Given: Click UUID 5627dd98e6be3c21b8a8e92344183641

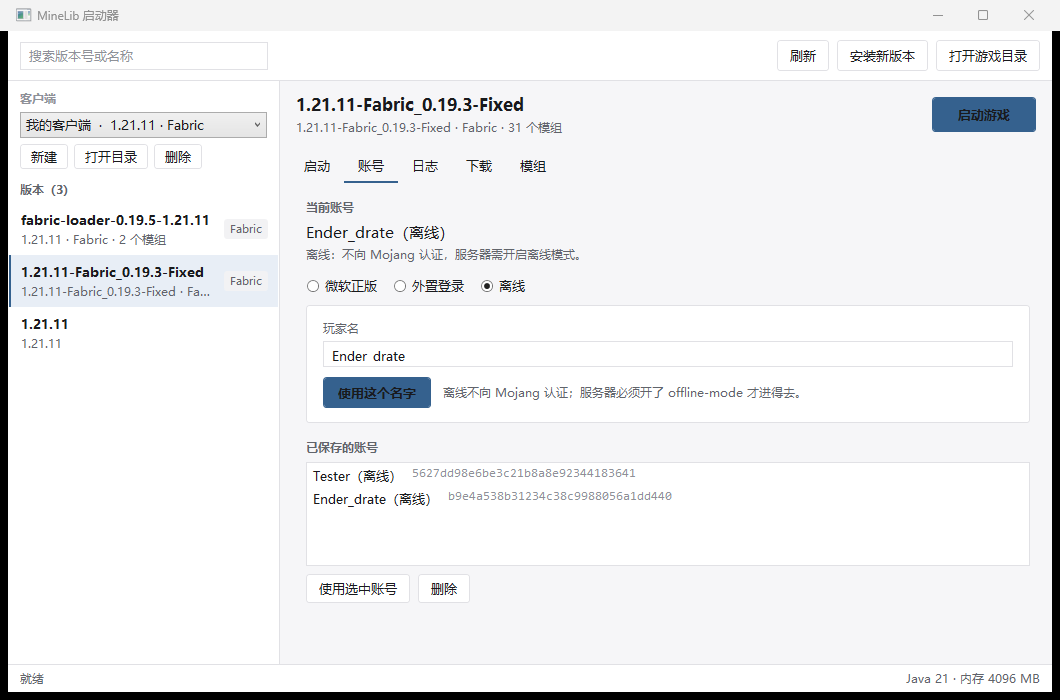Looking at the screenshot, I should pos(524,473).
